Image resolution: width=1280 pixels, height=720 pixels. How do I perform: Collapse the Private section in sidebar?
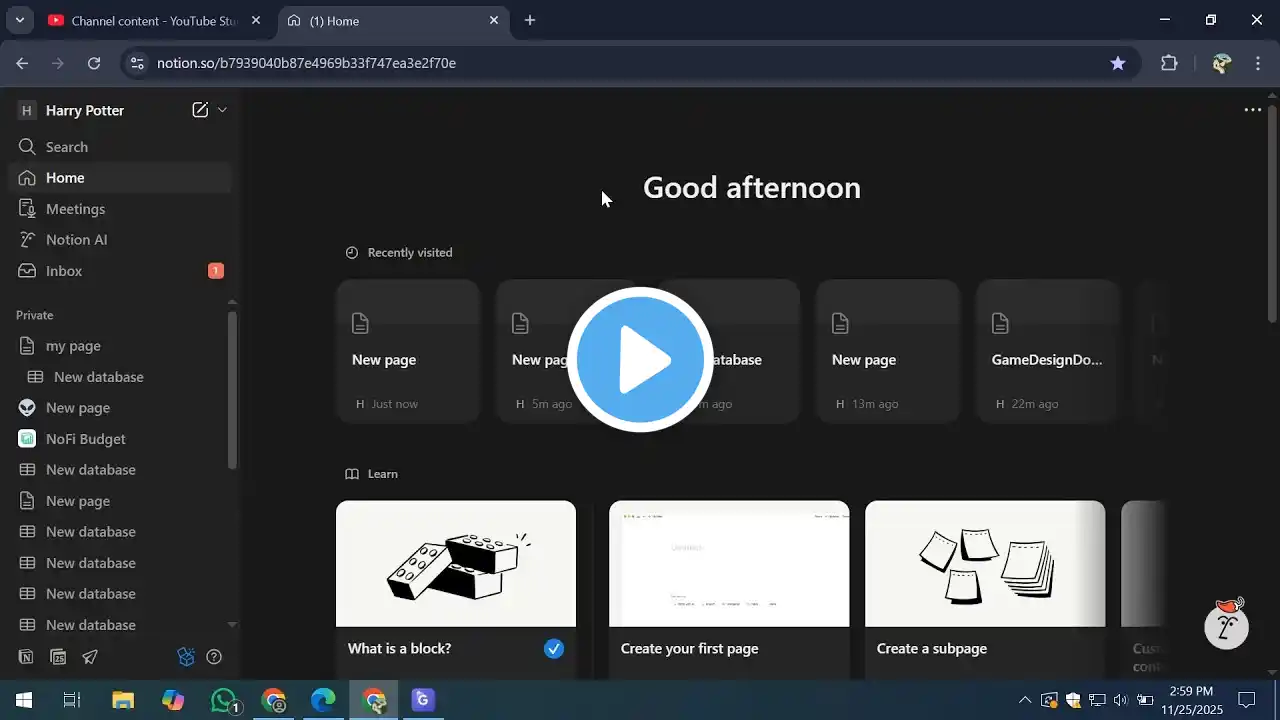coord(35,315)
